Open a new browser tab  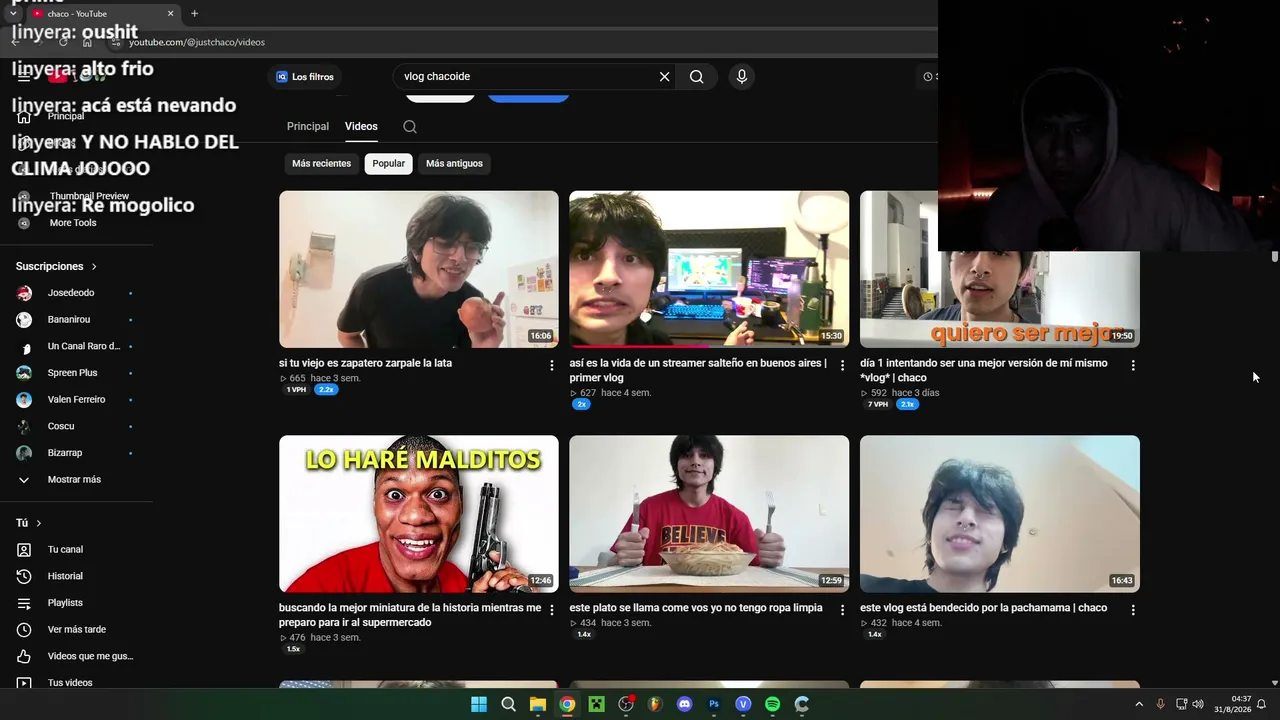coord(194,14)
